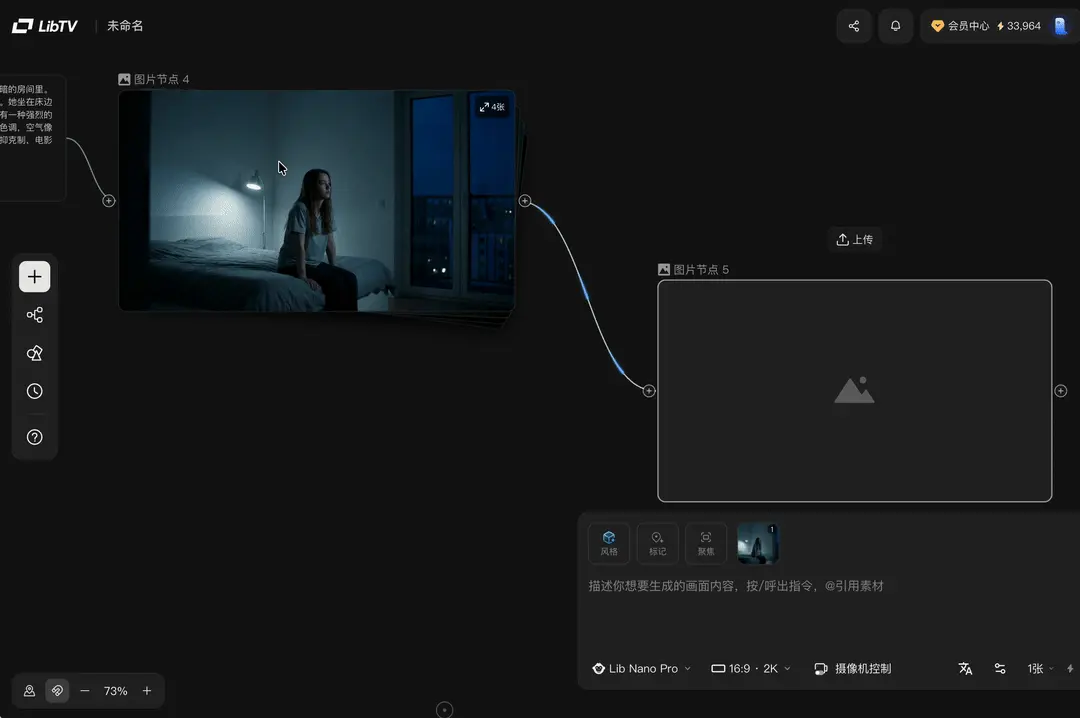Select the 风格 (Style) icon in prompt panel
Image resolution: width=1080 pixels, height=718 pixels.
coord(608,543)
